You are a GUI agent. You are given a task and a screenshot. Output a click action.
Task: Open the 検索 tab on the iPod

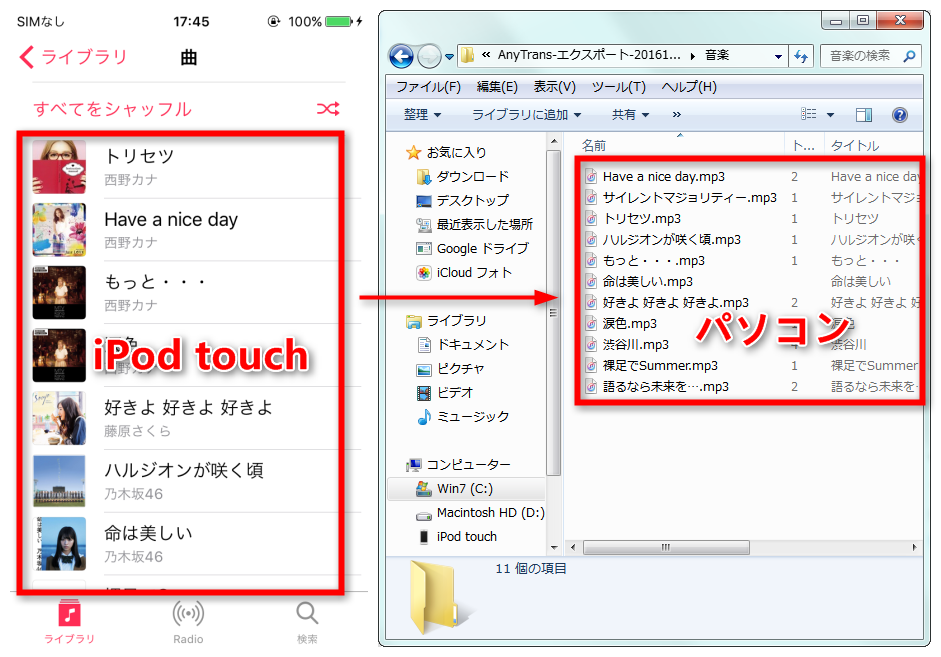[x=307, y=622]
